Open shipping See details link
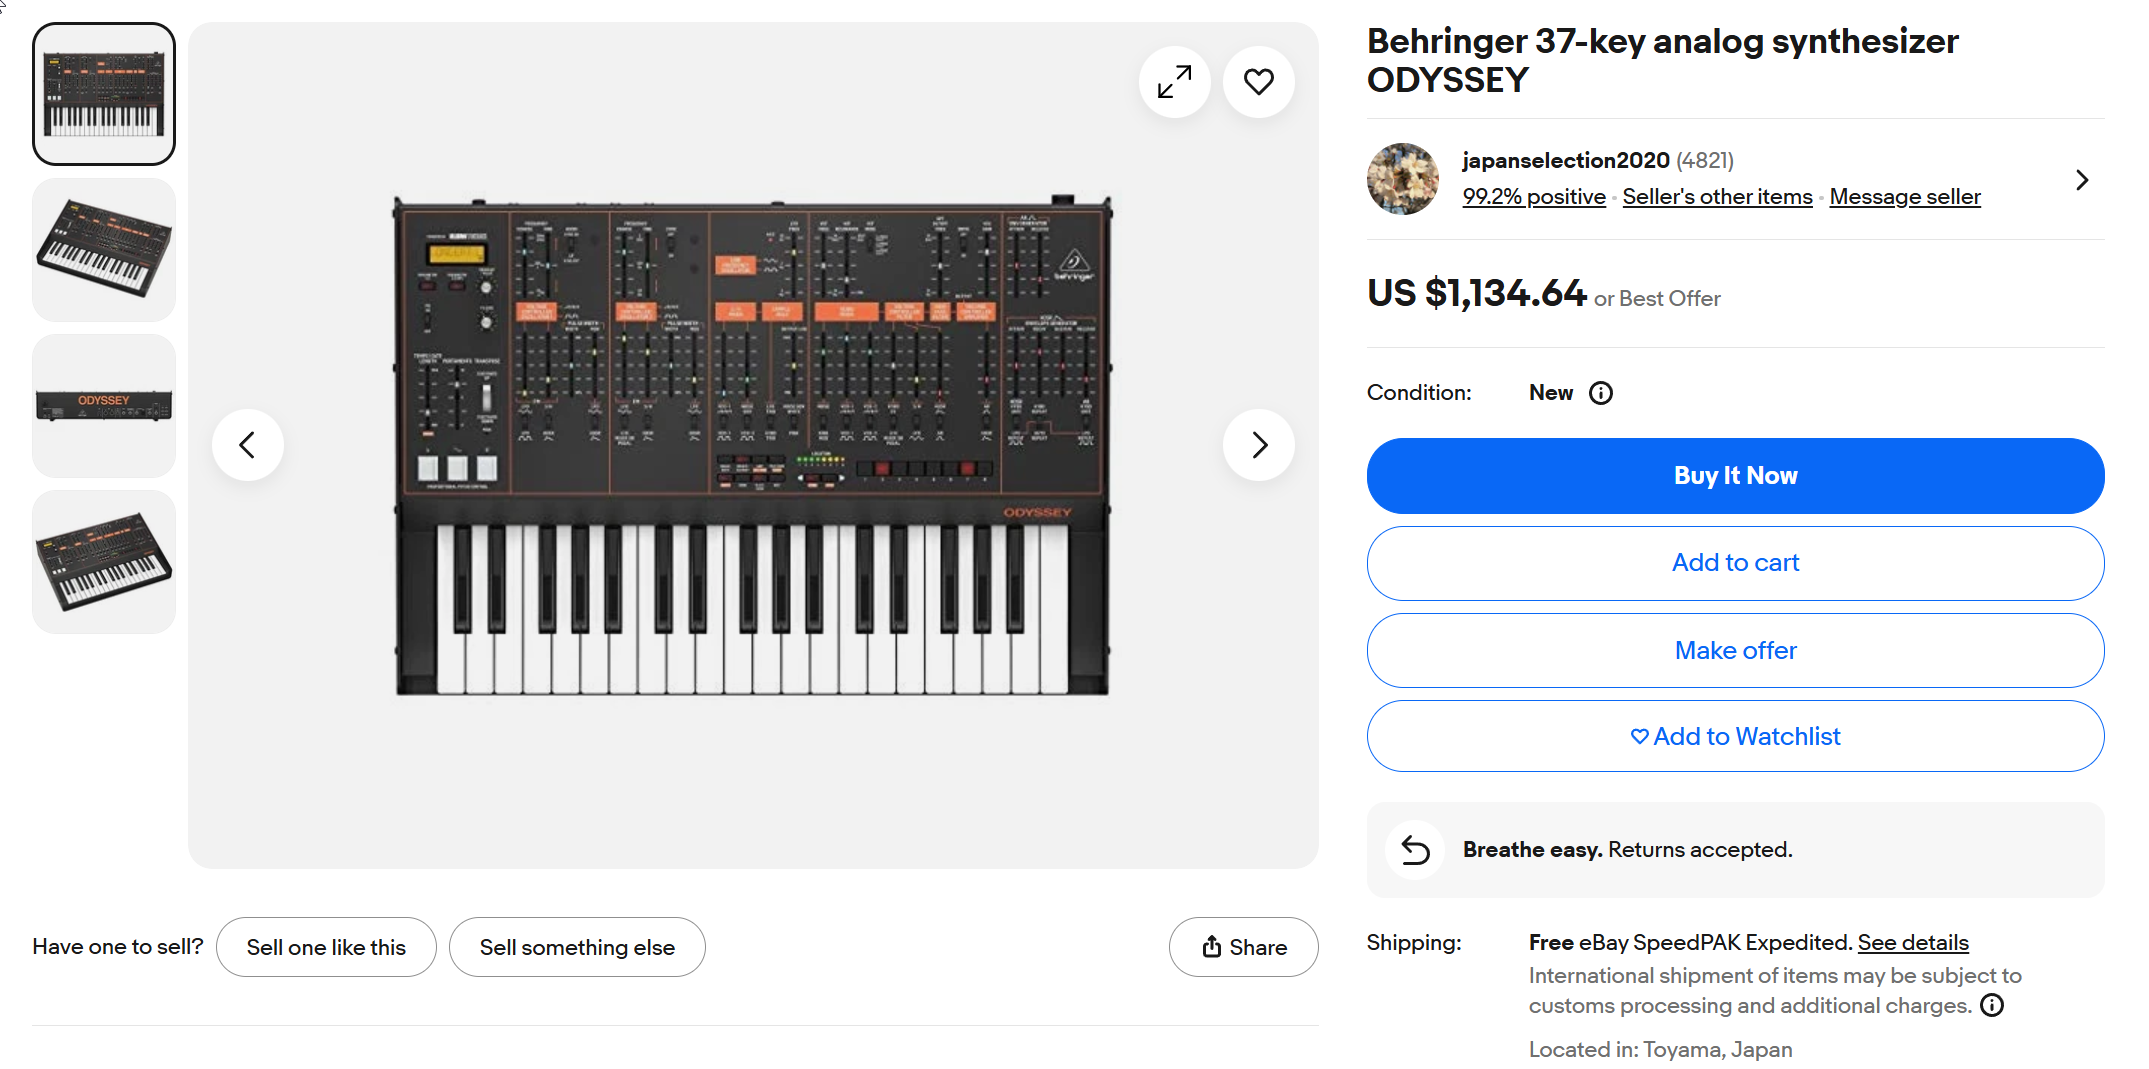Image resolution: width=2149 pixels, height=1069 pixels. pyautogui.click(x=1912, y=942)
